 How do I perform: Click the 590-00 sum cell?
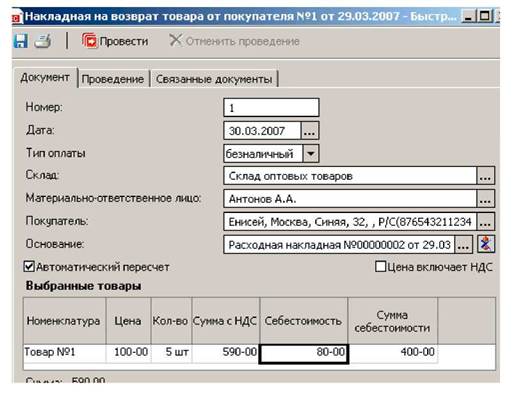click(x=226, y=353)
